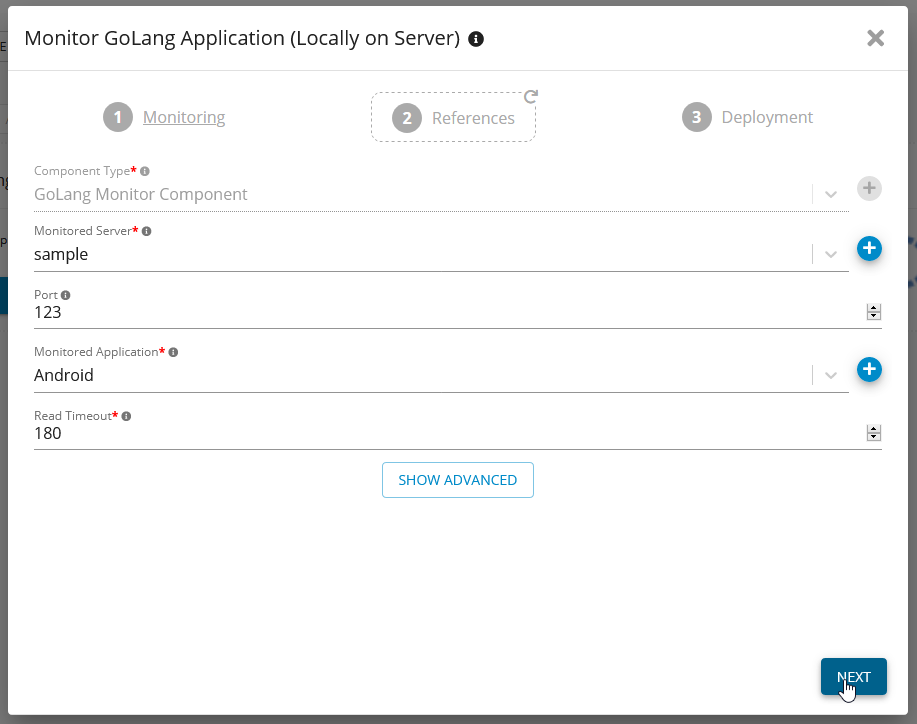Expand the Monitored Server dropdown

click(831, 255)
